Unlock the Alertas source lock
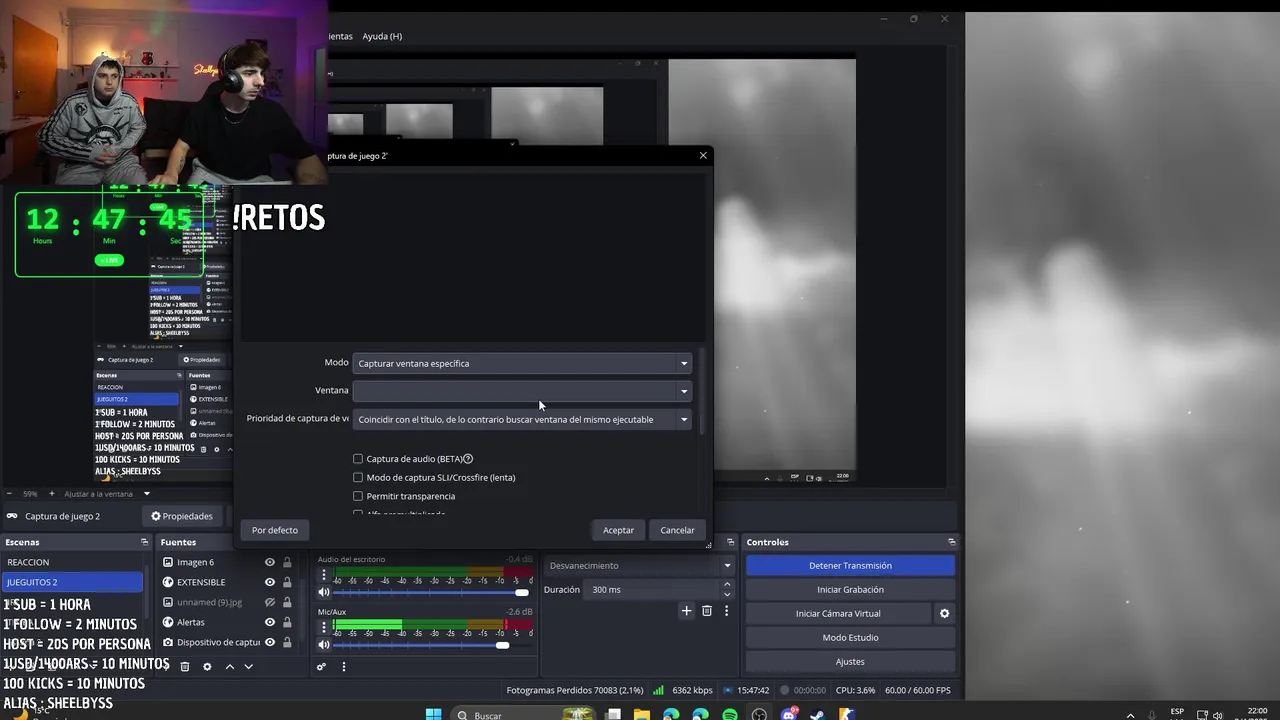The width and height of the screenshot is (1280, 720). (287, 622)
